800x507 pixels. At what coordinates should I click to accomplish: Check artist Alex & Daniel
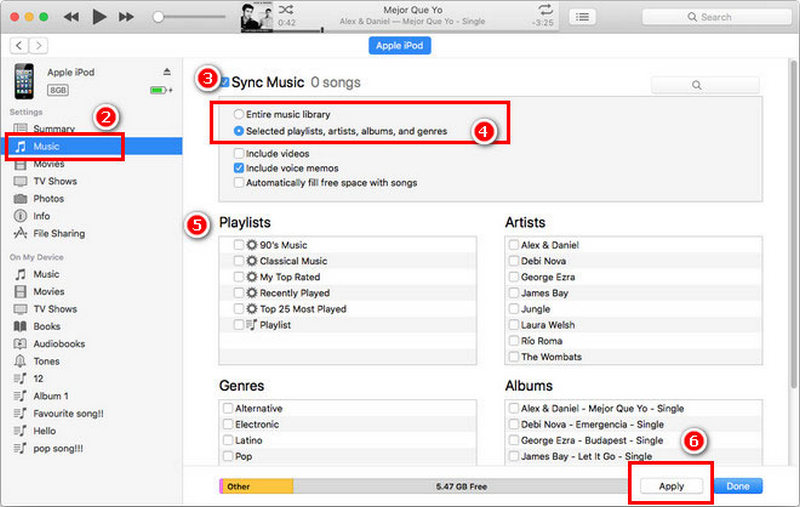point(514,245)
